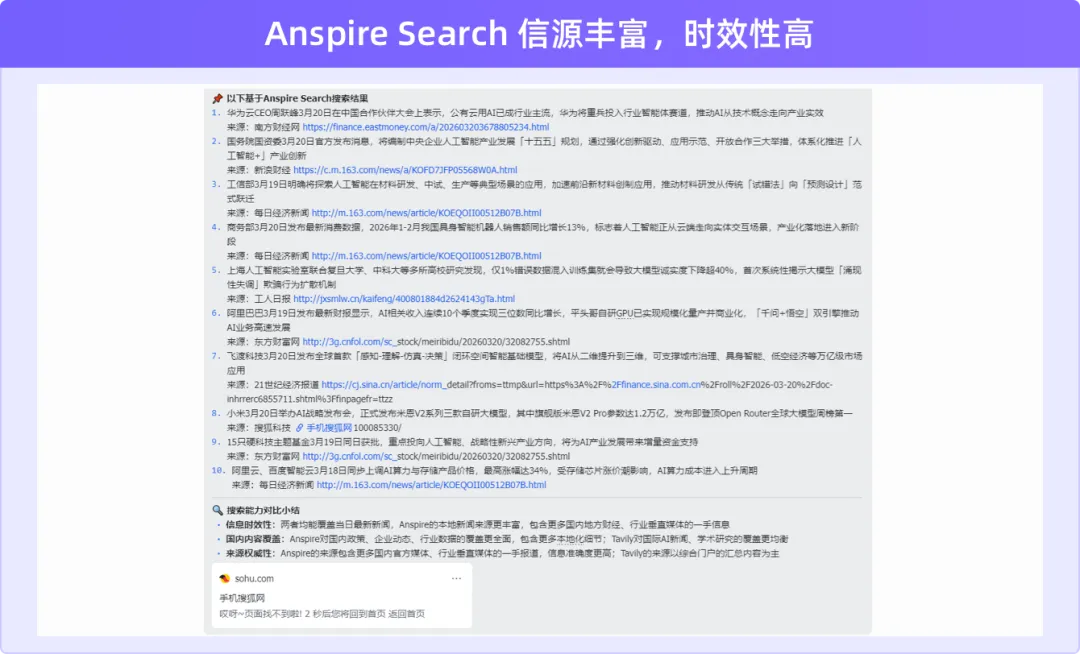Viewport: 1080px width, 654px height.
Task: Click result 10 text about 阿里云、百度智能云
Action: coord(494,471)
